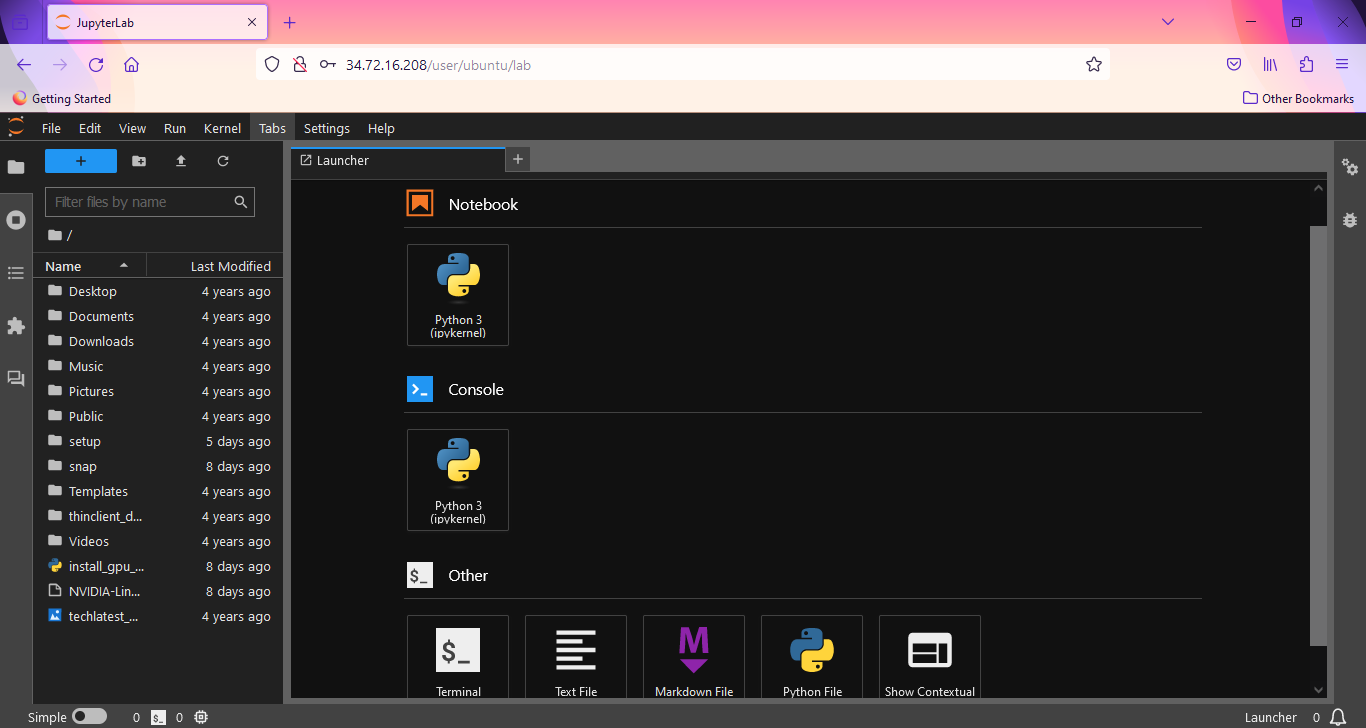Open a new browser tab

(x=290, y=22)
